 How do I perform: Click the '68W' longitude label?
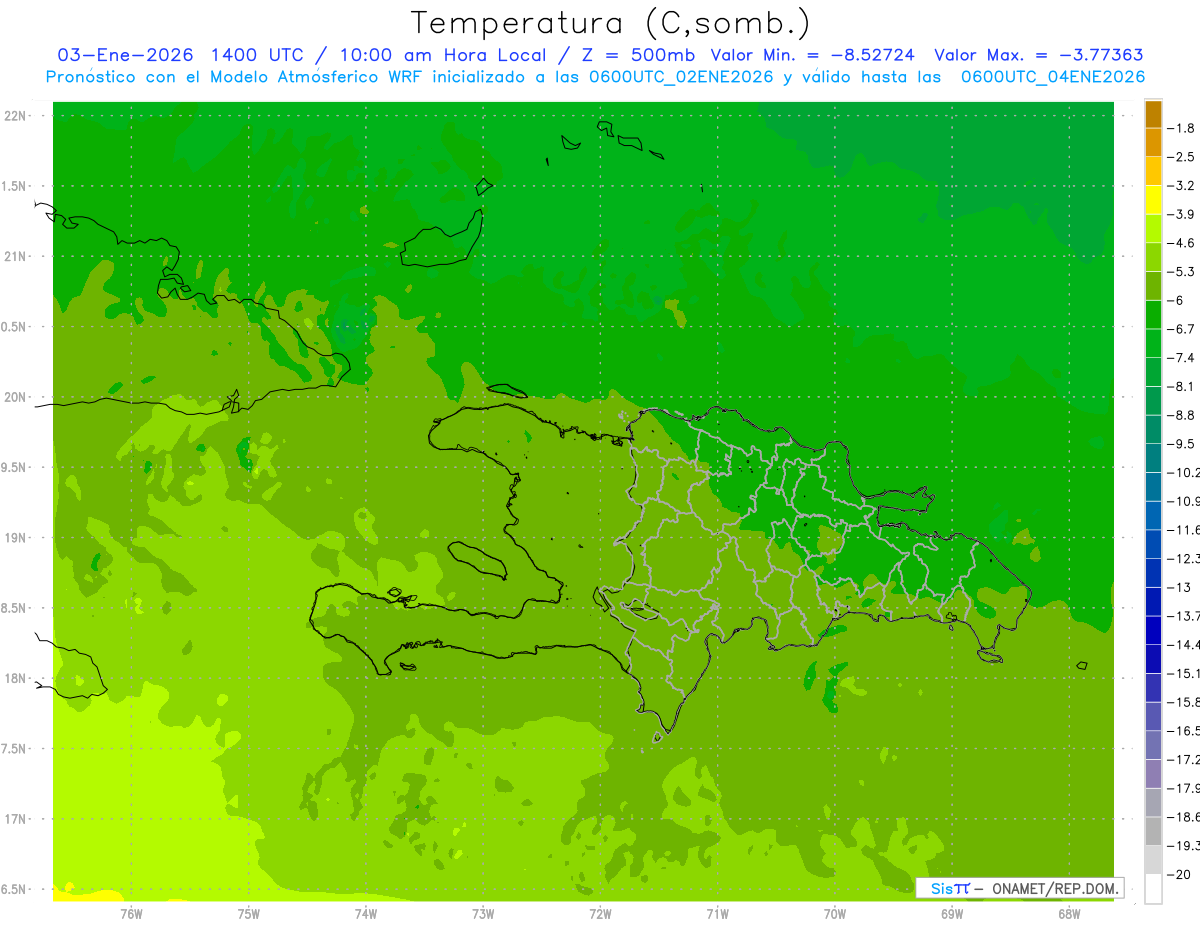pyautogui.click(x=1069, y=913)
